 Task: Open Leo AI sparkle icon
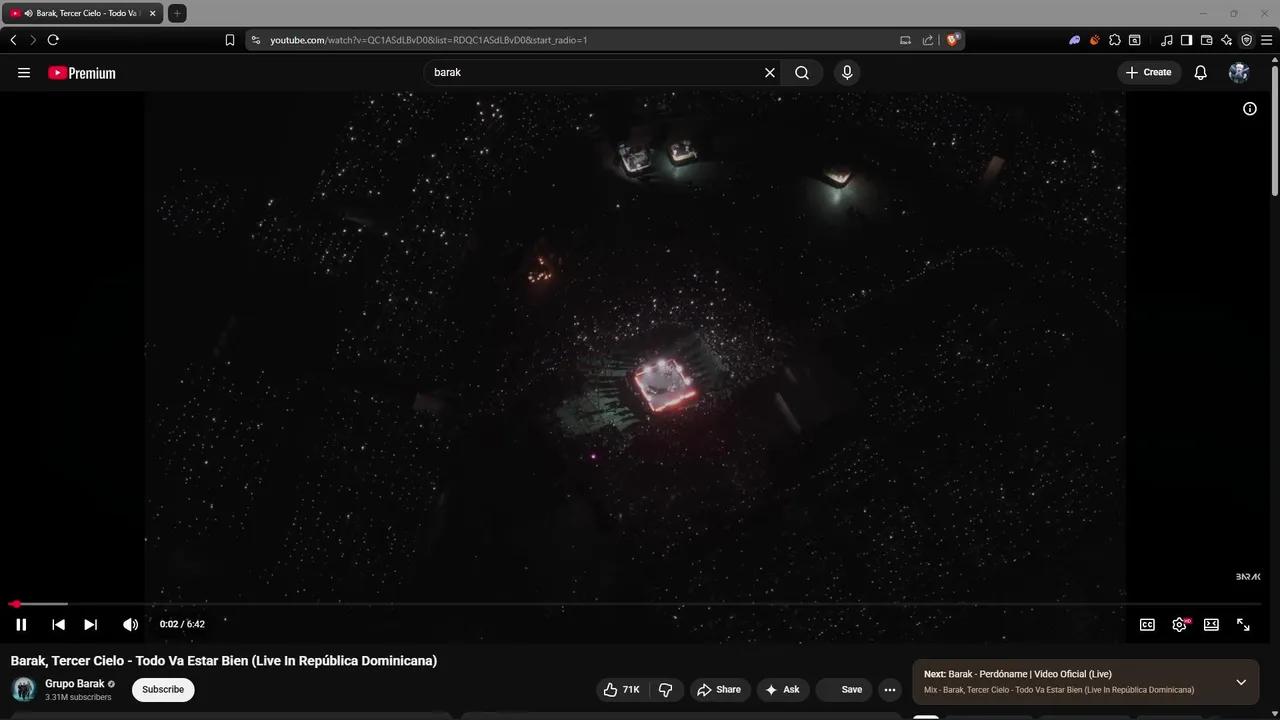(1227, 40)
